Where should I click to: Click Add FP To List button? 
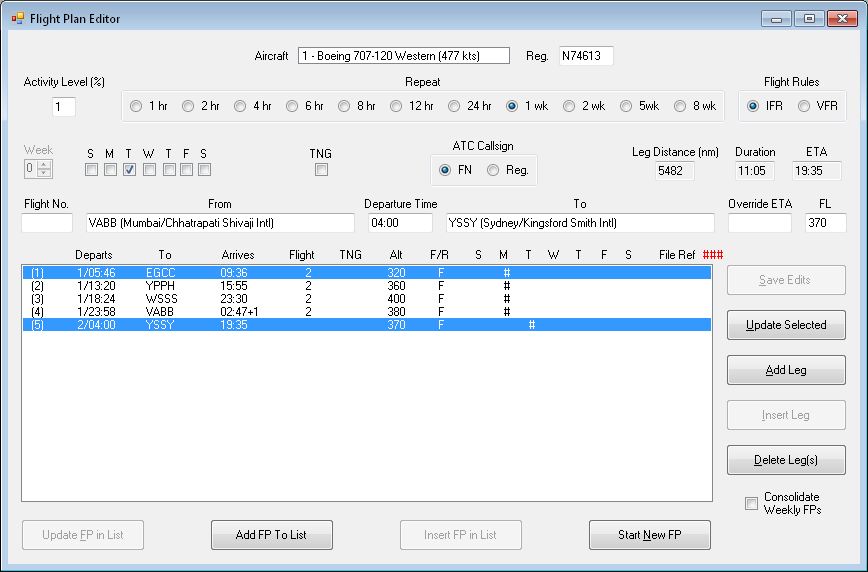click(x=271, y=535)
